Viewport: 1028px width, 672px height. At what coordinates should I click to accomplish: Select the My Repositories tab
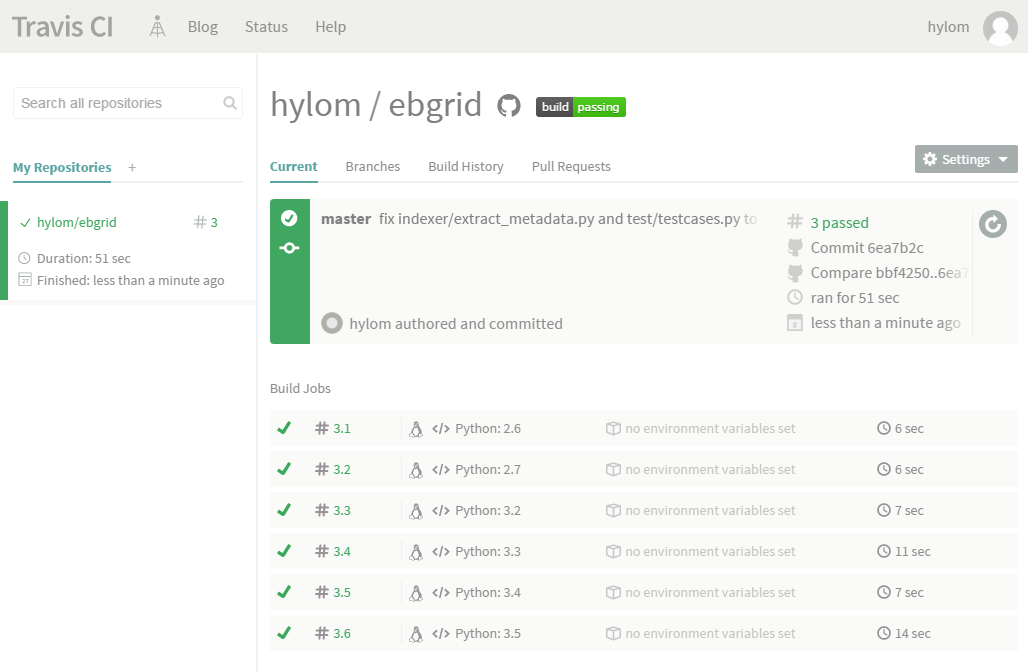tap(62, 167)
